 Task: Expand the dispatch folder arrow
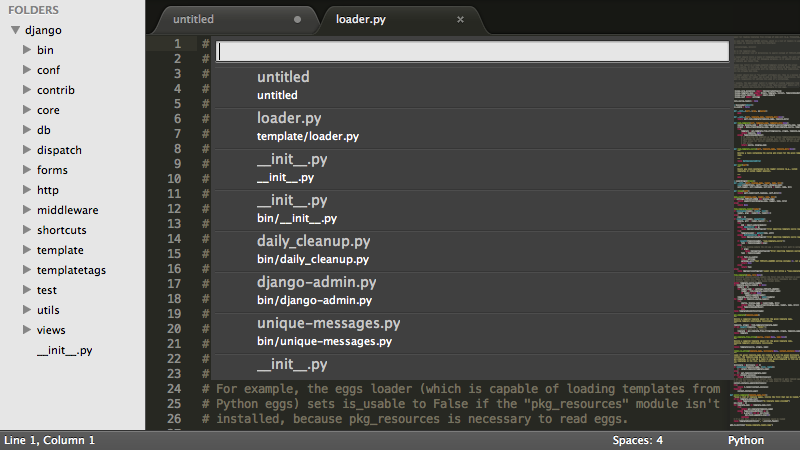[x=27, y=149]
